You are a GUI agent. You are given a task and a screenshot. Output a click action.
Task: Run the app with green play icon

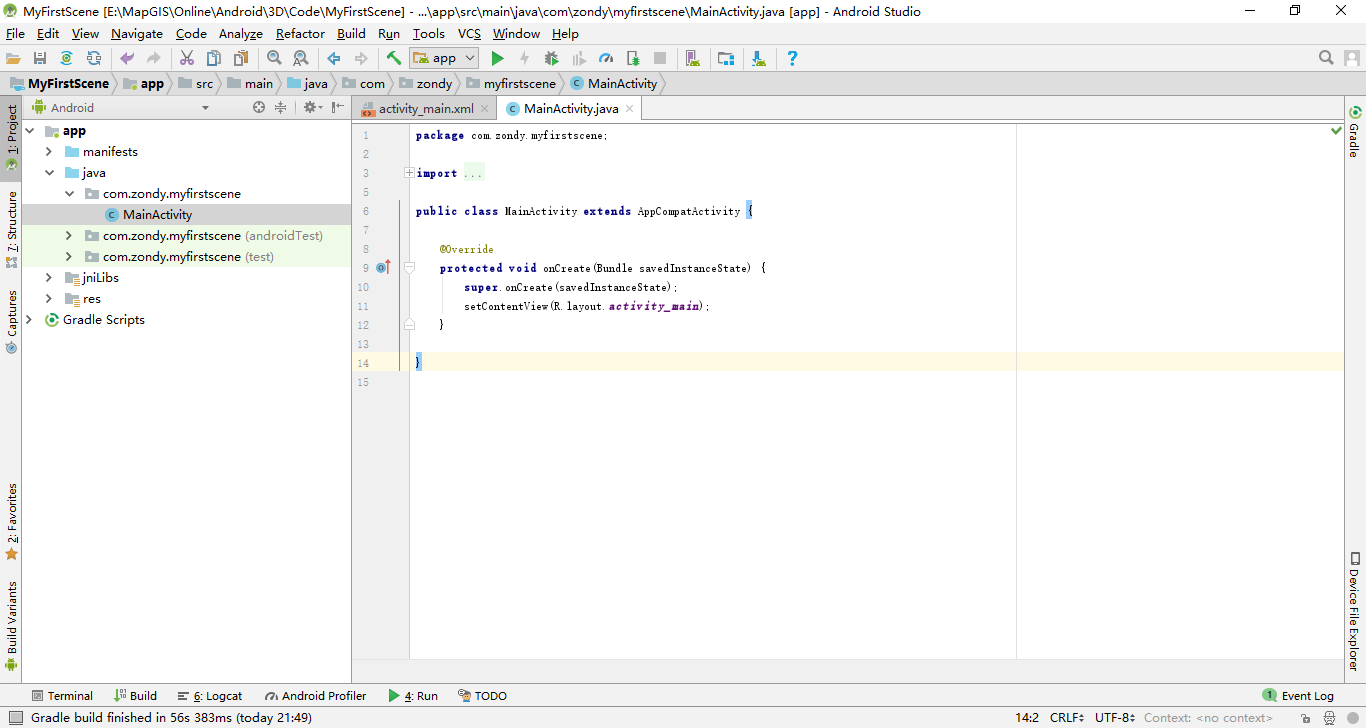click(x=497, y=59)
